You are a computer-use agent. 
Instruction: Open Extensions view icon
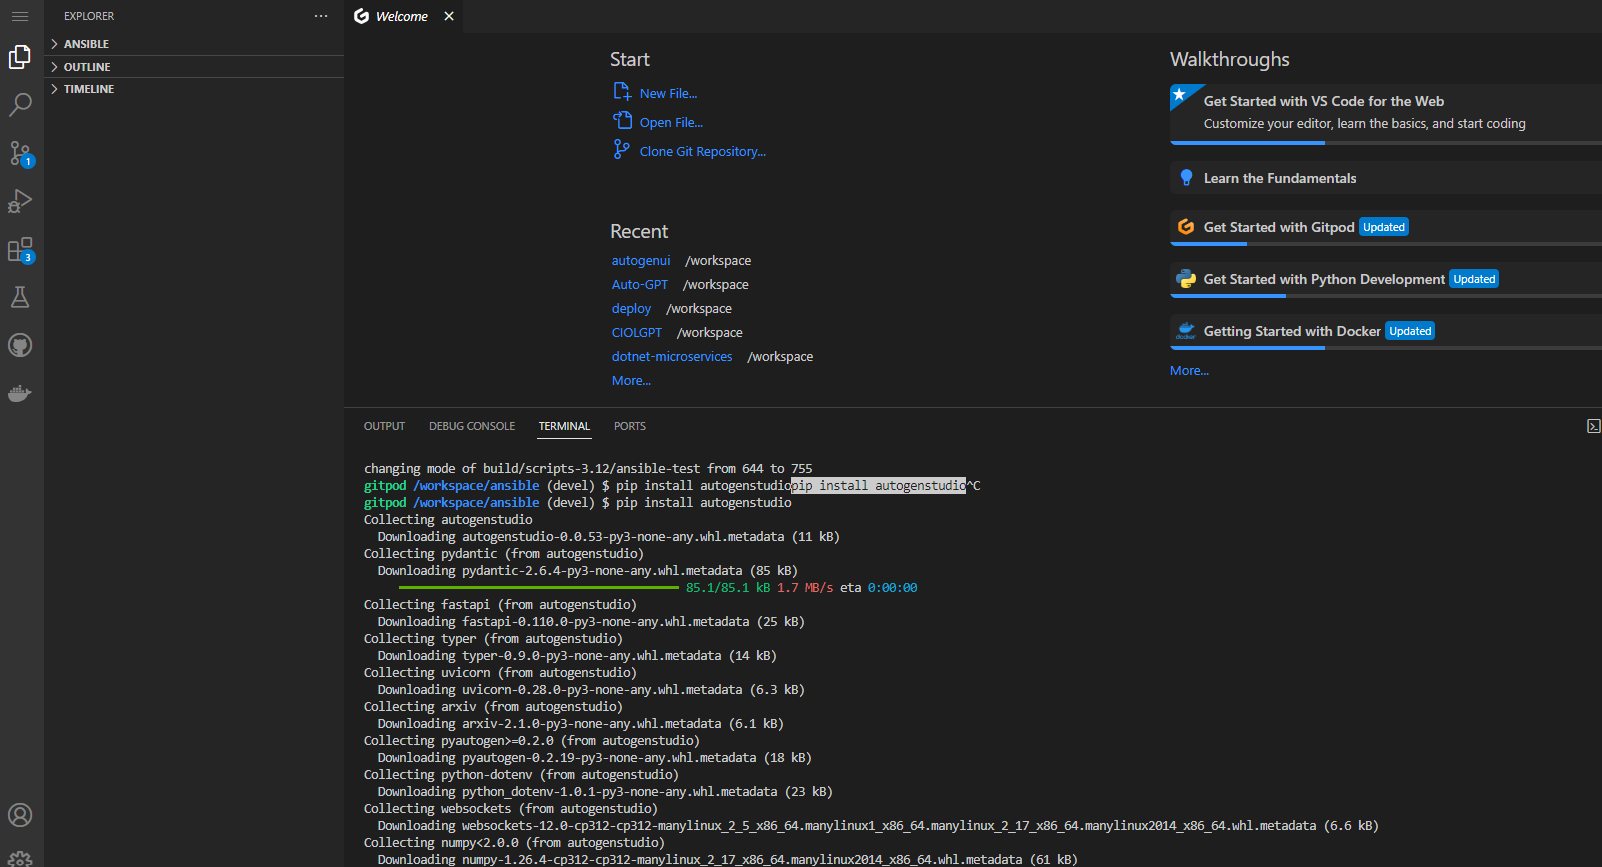pyautogui.click(x=20, y=249)
